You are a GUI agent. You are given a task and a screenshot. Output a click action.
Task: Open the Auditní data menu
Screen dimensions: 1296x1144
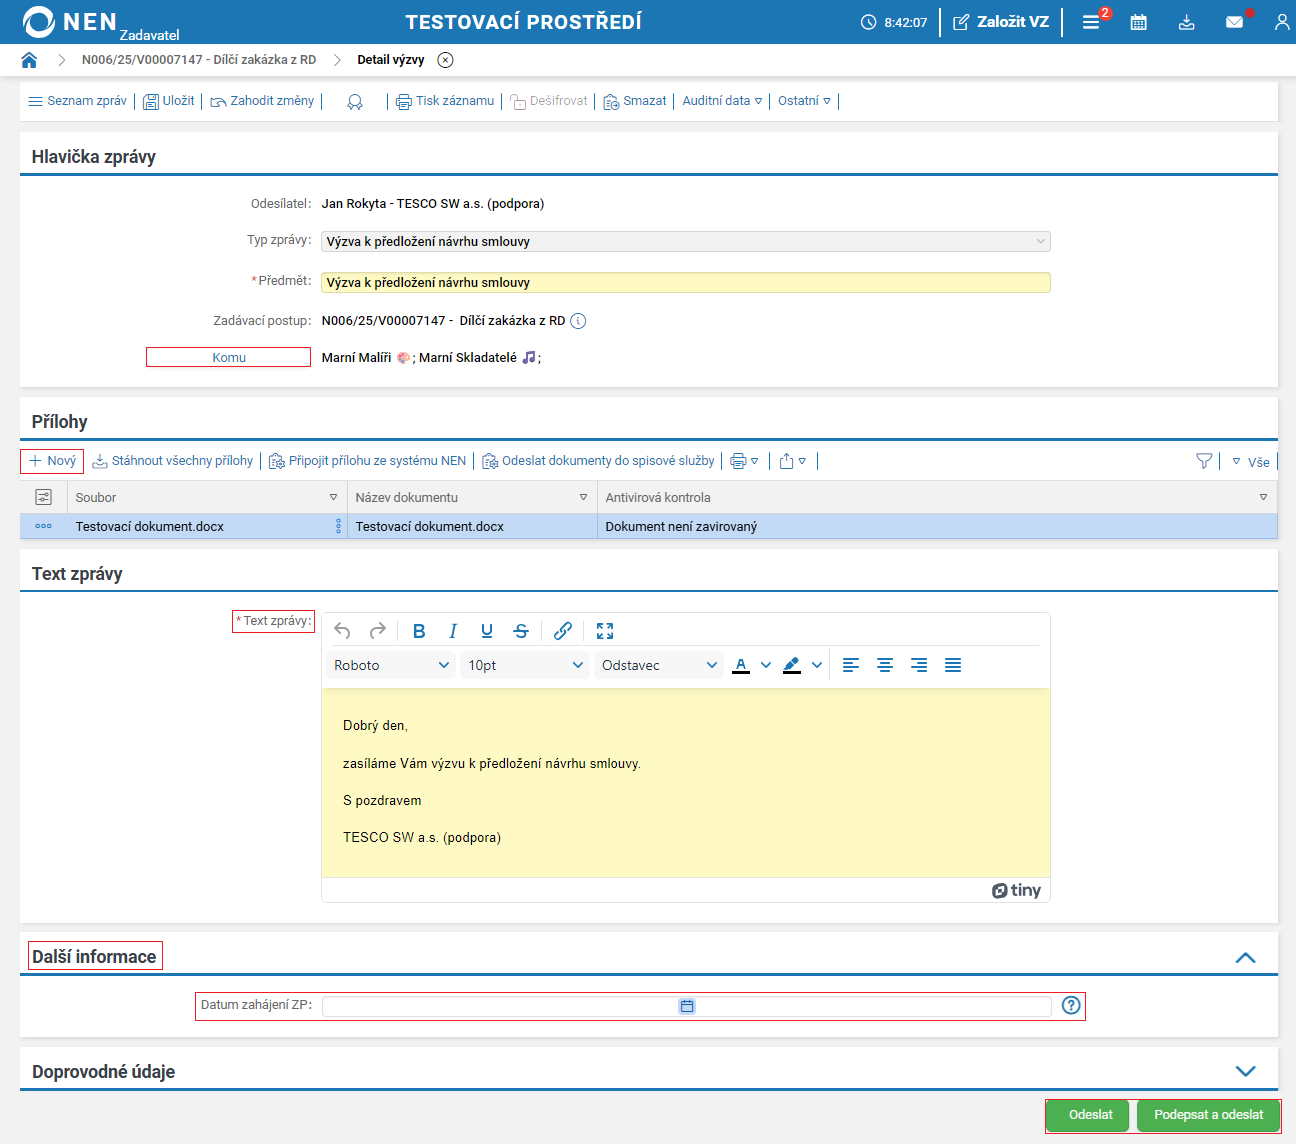tap(722, 101)
